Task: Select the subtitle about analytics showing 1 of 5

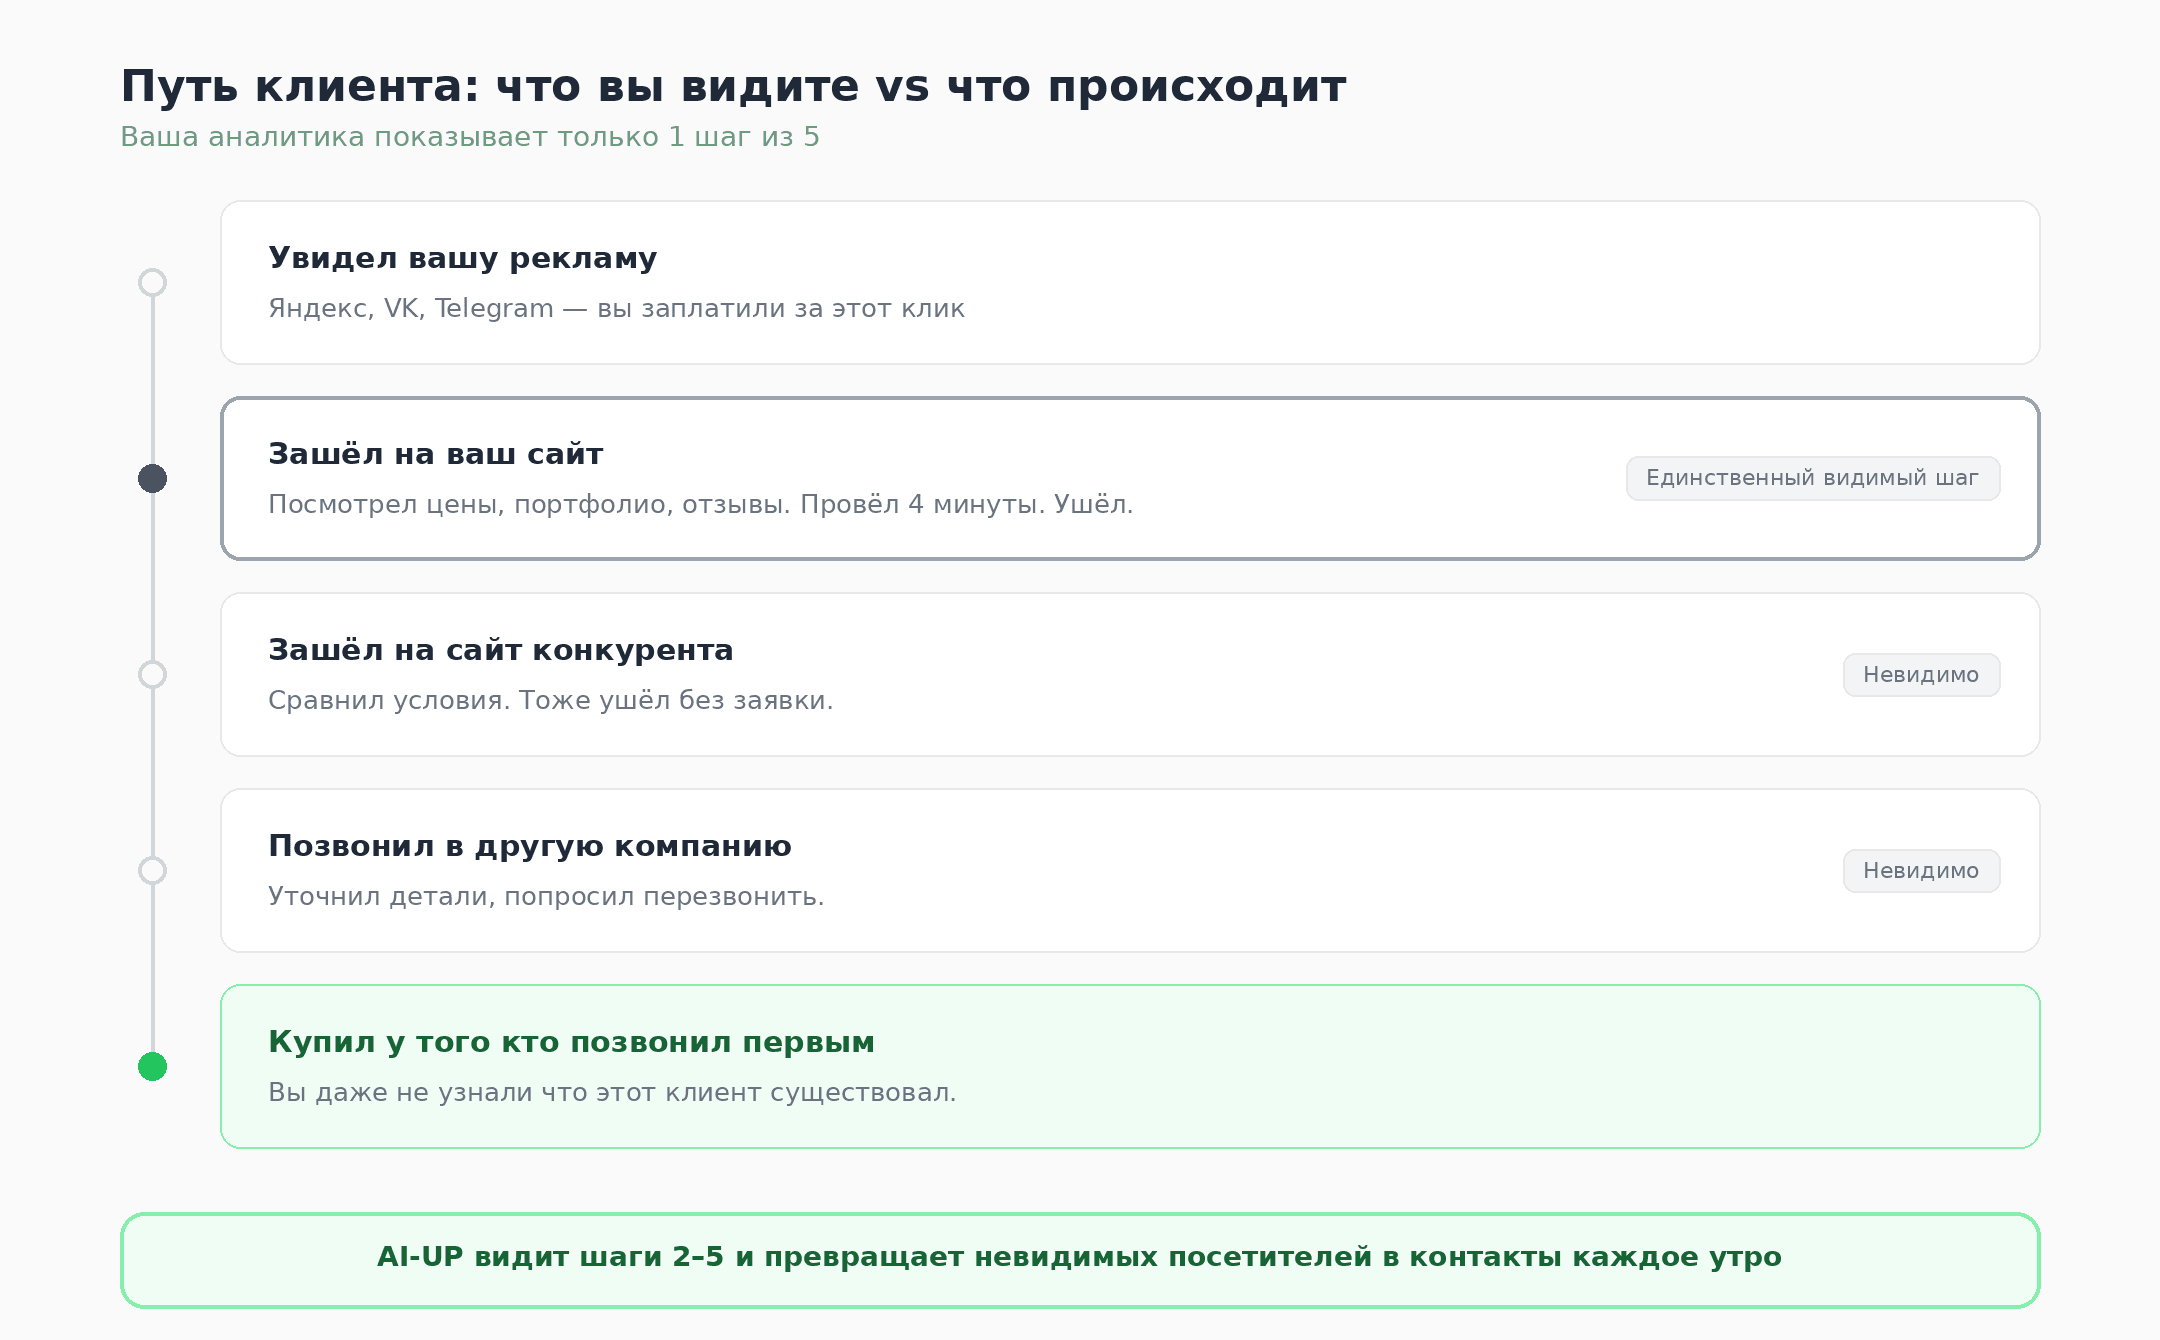Action: tap(469, 138)
